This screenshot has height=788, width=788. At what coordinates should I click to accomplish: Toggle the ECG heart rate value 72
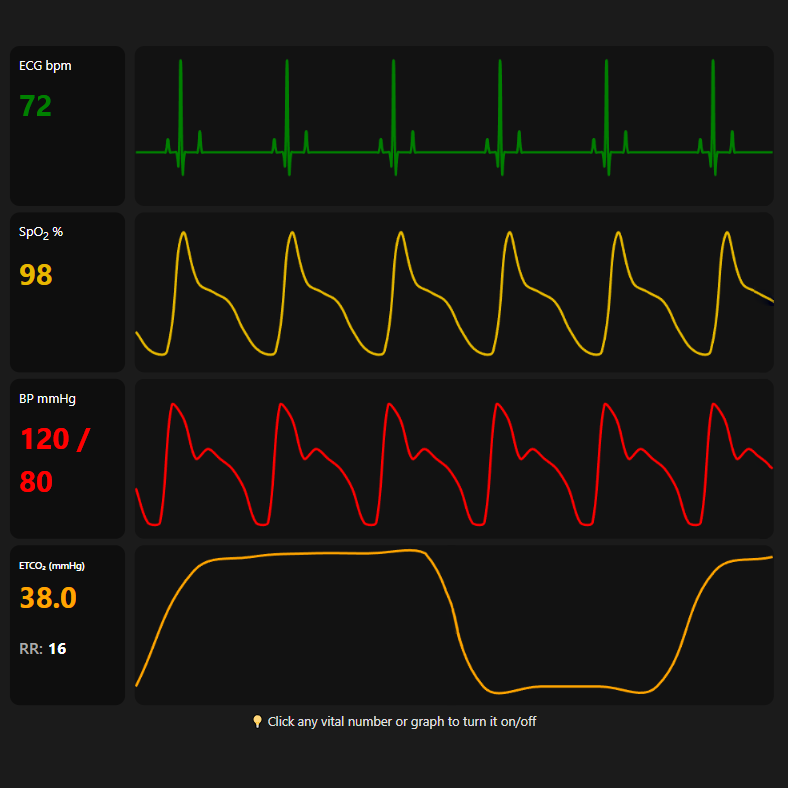click(36, 106)
